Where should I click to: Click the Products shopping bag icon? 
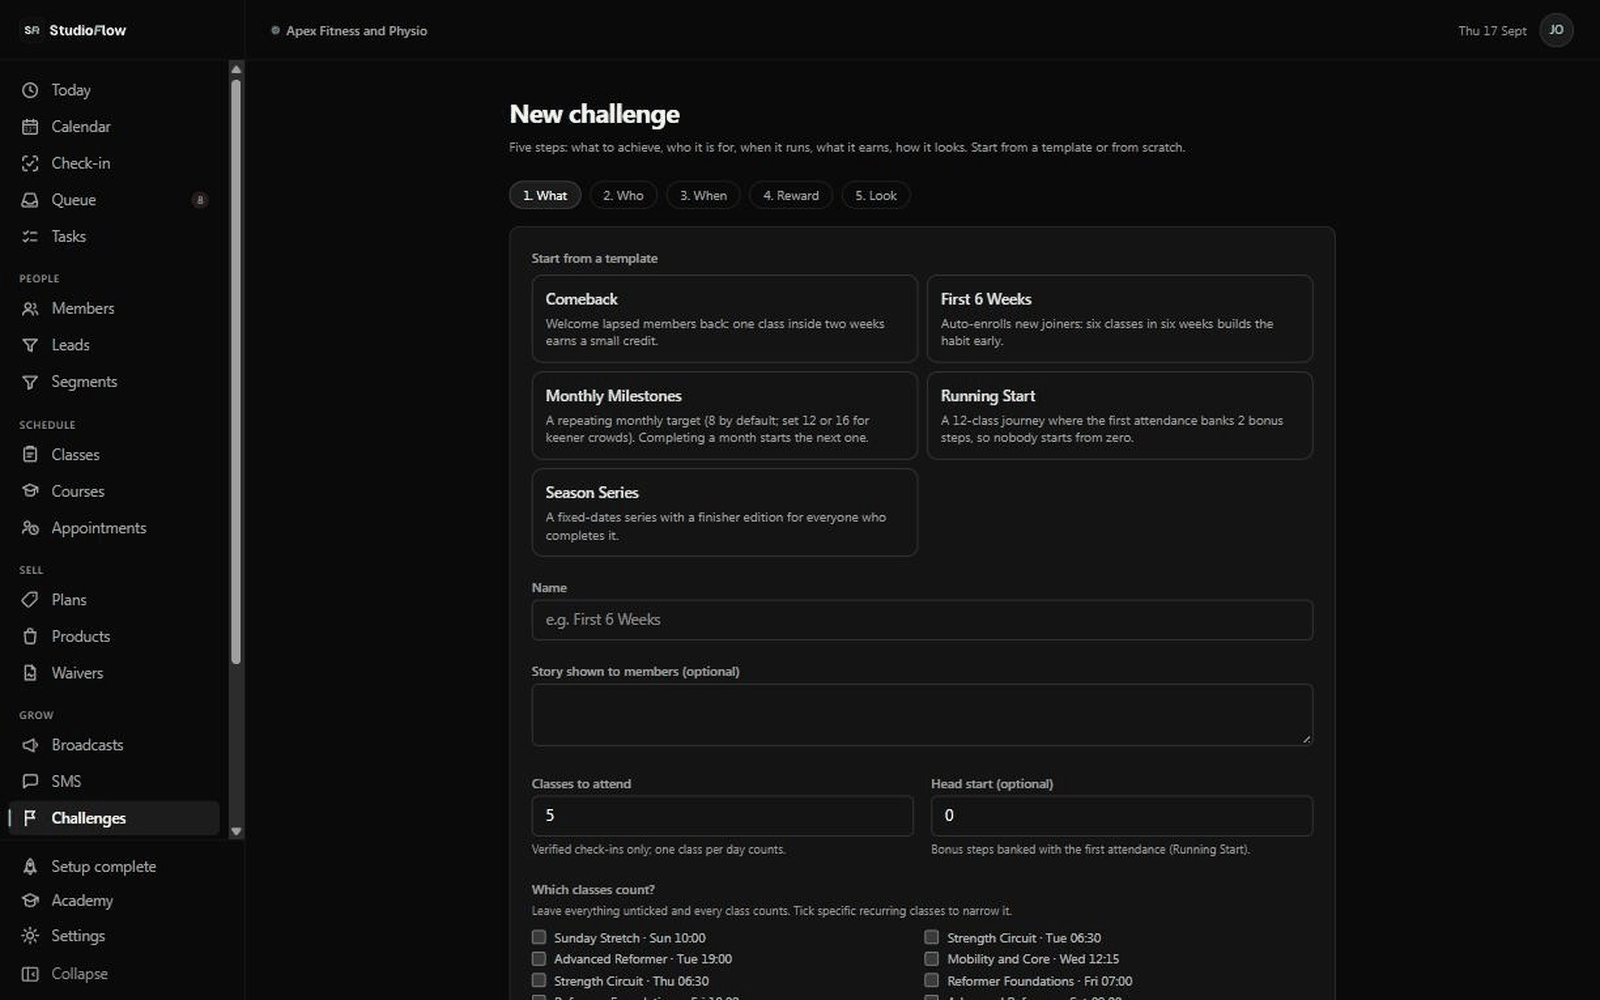click(x=30, y=637)
